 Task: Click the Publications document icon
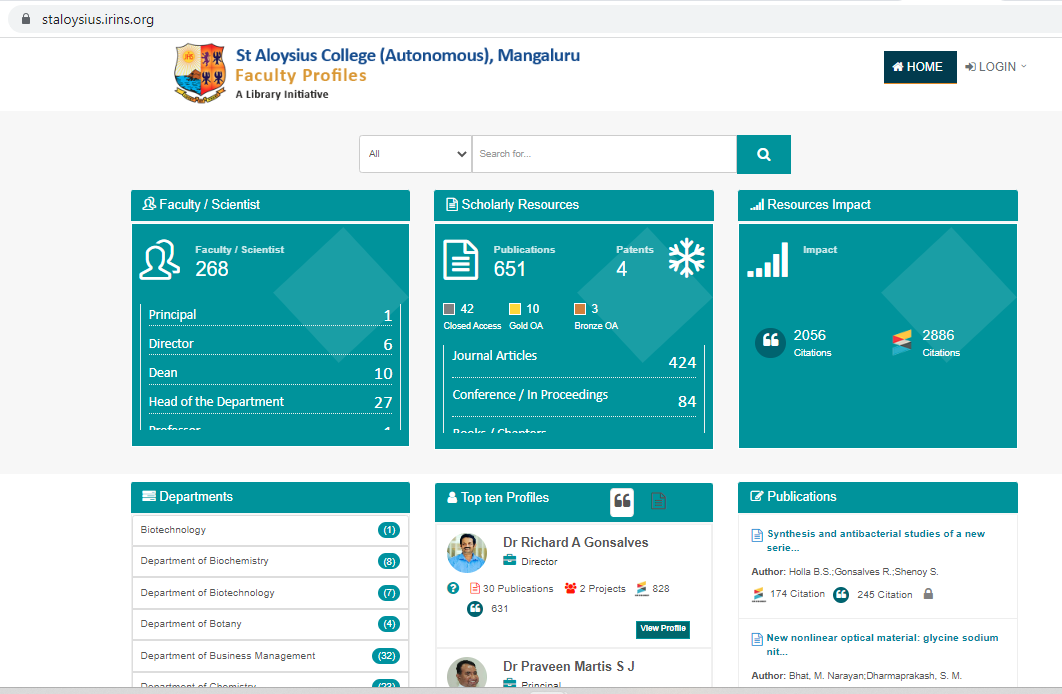pyautogui.click(x=461, y=260)
